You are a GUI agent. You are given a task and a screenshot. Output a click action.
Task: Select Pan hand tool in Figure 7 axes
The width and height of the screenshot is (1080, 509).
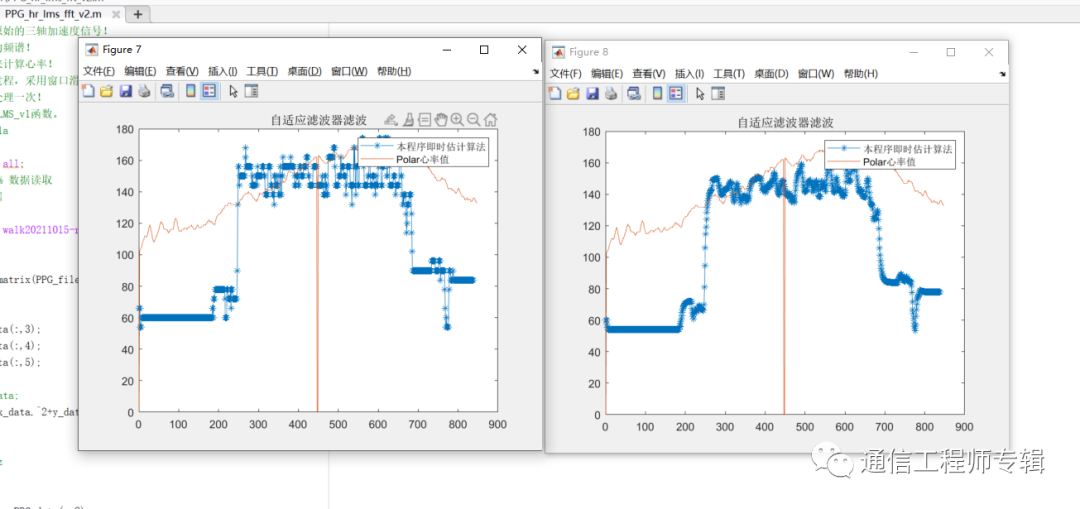point(441,120)
